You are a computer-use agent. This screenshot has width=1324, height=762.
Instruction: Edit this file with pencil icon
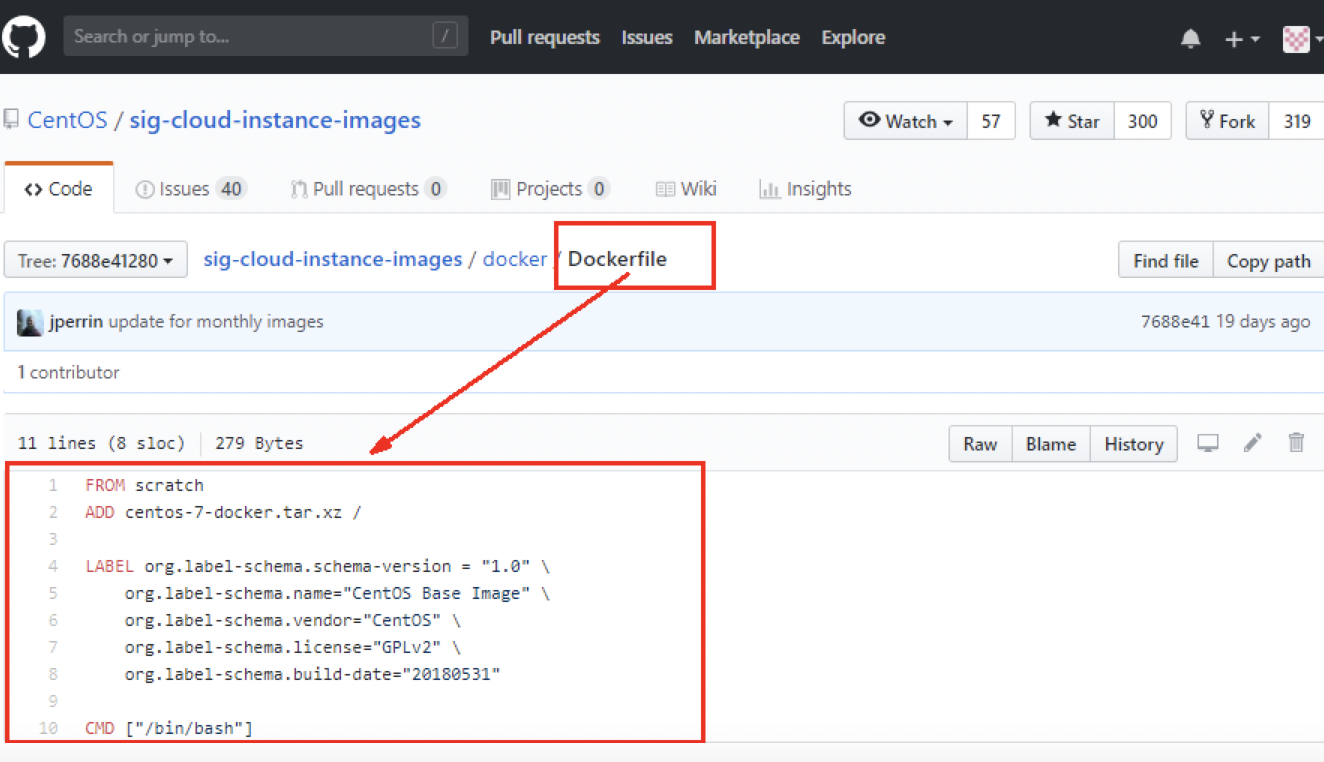point(1252,442)
